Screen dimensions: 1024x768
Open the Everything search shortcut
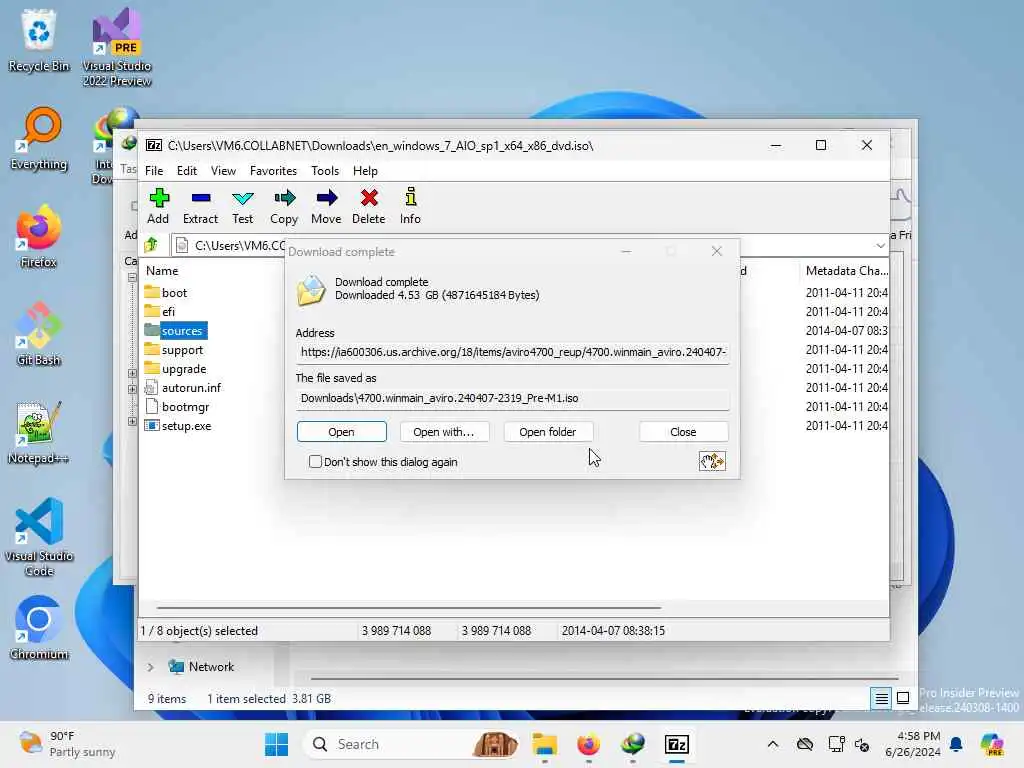[x=39, y=138]
